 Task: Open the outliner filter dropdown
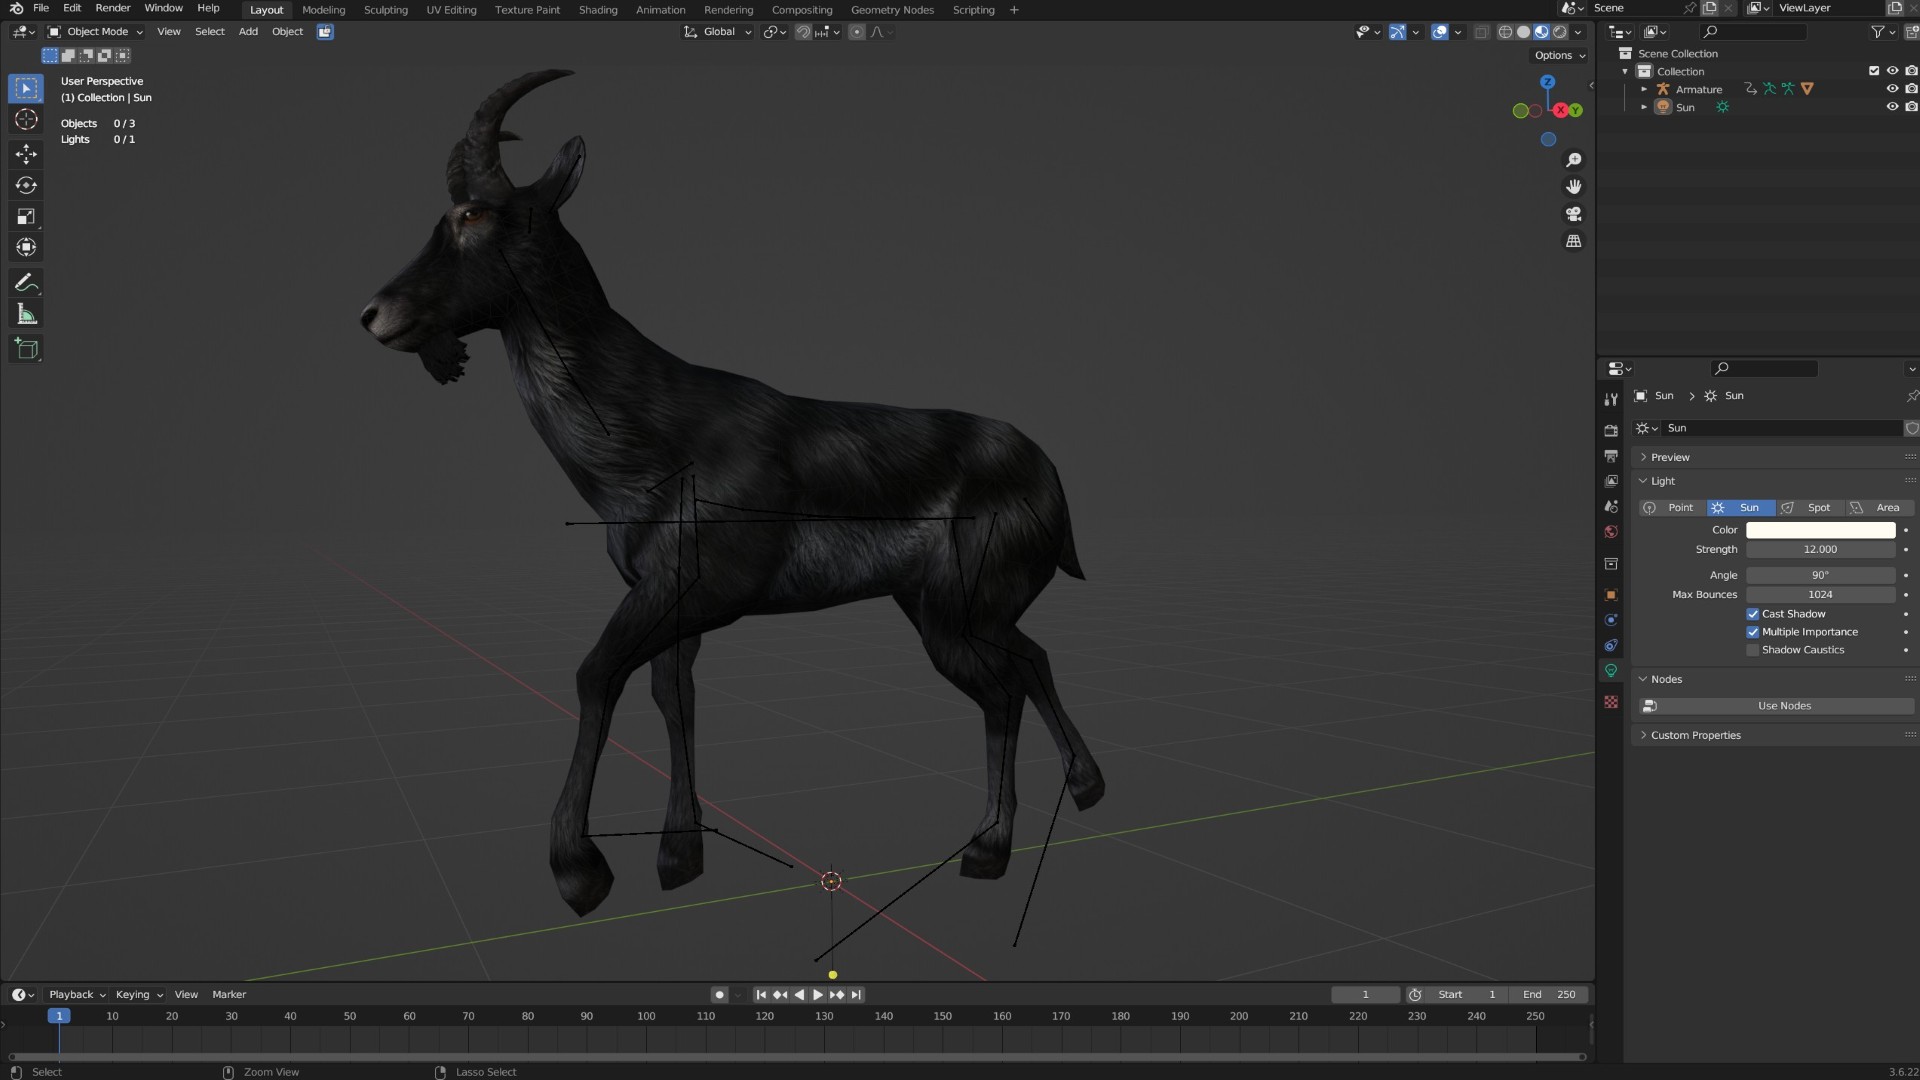1883,32
